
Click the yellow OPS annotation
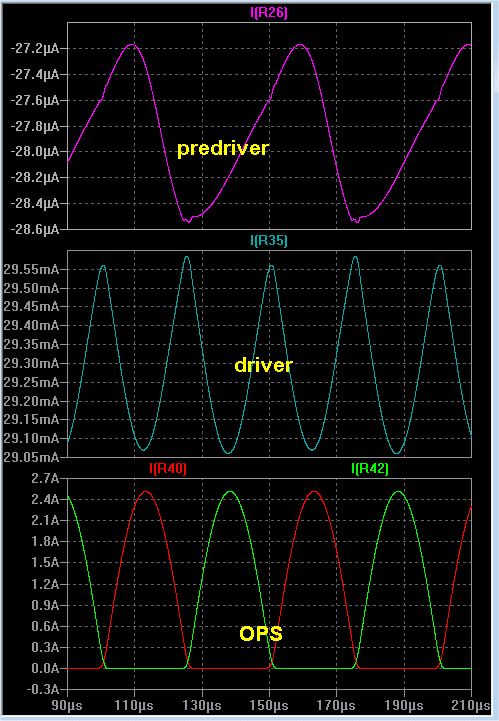[261, 634]
